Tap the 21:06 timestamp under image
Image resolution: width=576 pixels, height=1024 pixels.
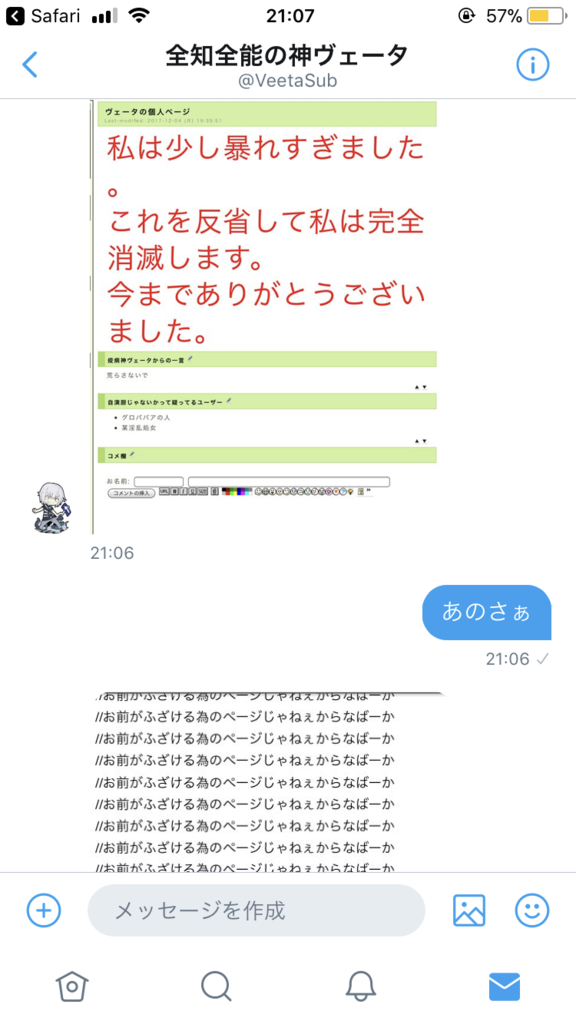[112, 553]
